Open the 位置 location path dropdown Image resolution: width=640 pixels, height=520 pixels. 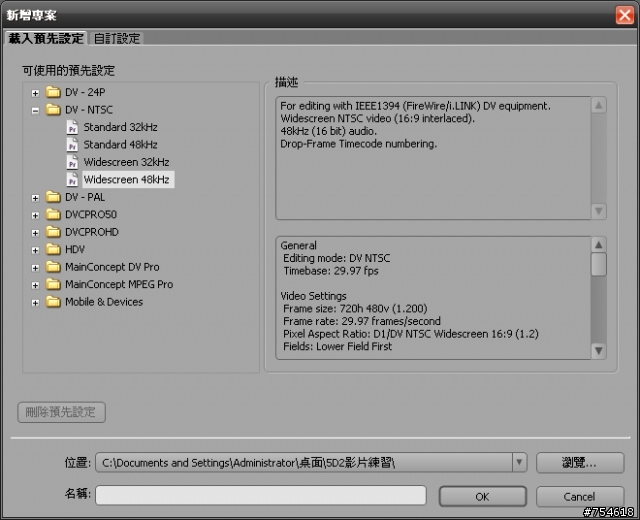[519, 462]
